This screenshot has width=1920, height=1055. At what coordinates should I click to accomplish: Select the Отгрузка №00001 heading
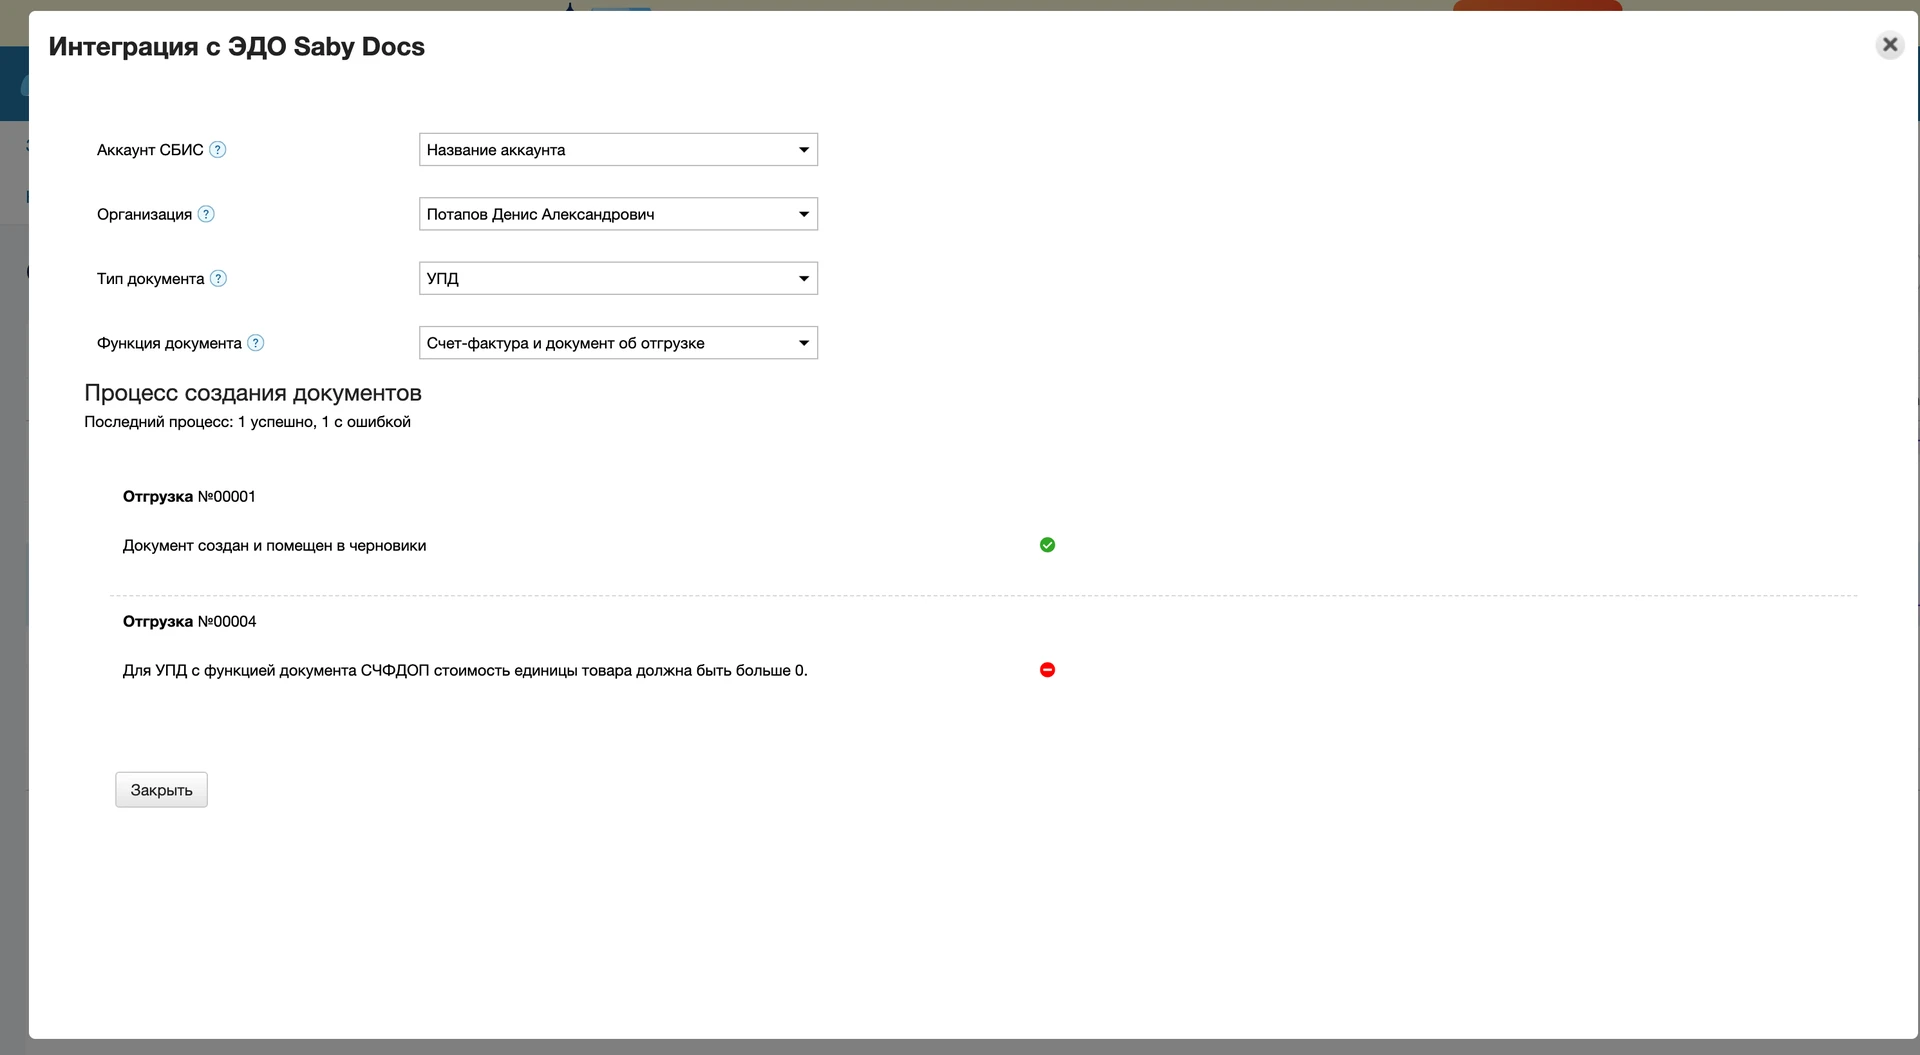(x=189, y=497)
